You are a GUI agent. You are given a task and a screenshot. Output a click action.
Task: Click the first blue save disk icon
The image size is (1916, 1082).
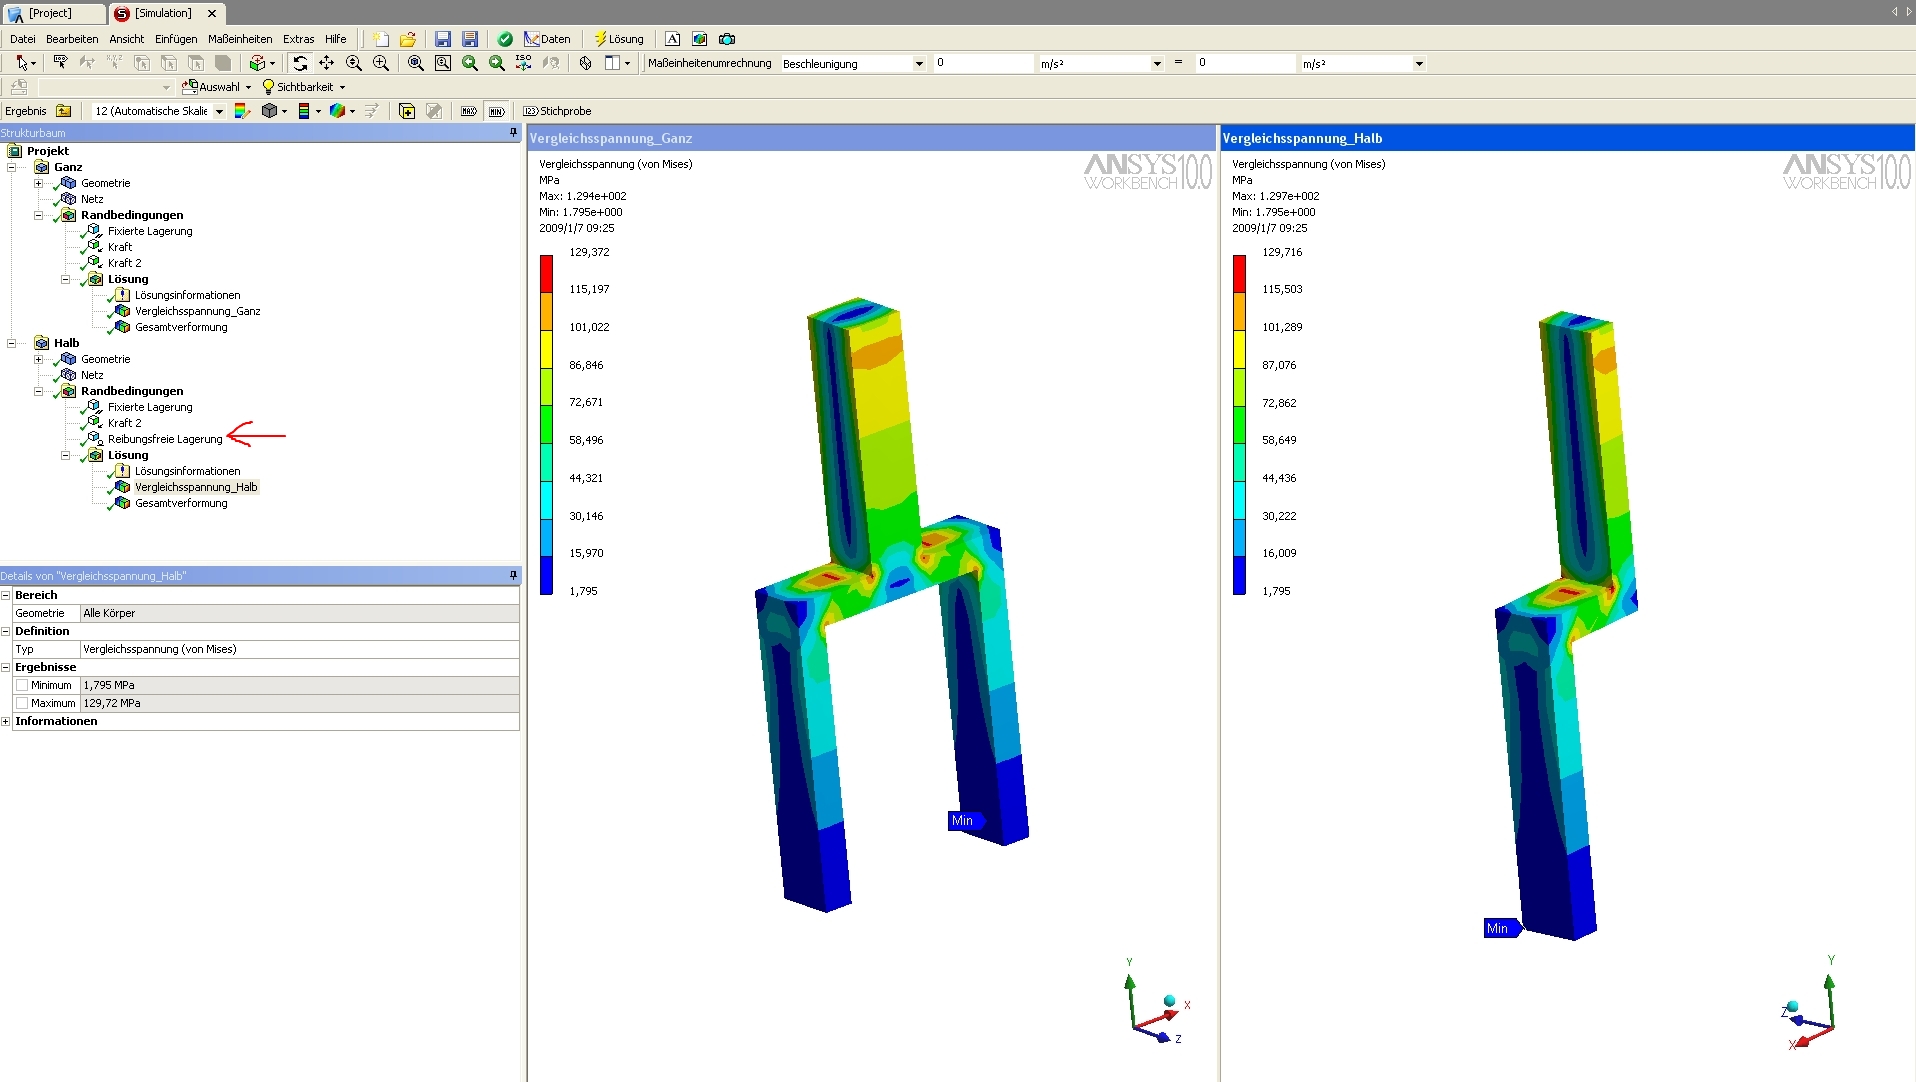point(443,39)
